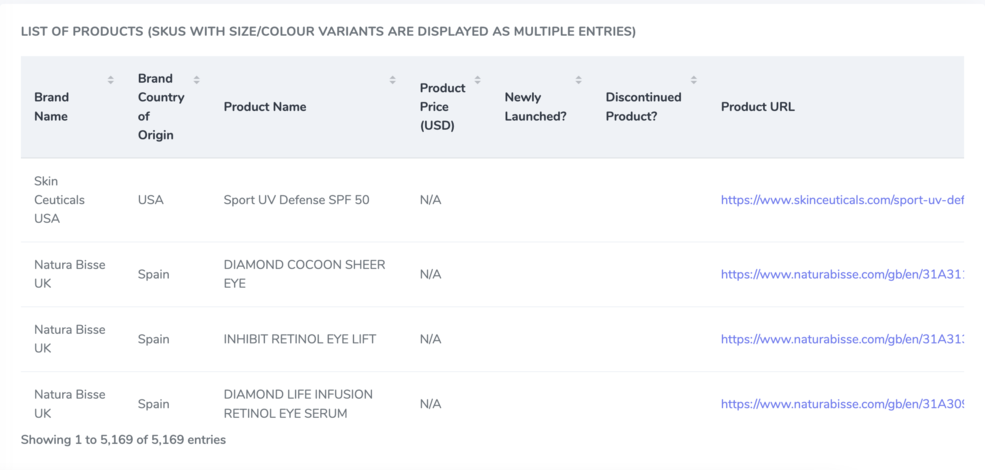Select the Sport UV Defense SPF 50 cell
985x470 pixels.
pos(296,200)
